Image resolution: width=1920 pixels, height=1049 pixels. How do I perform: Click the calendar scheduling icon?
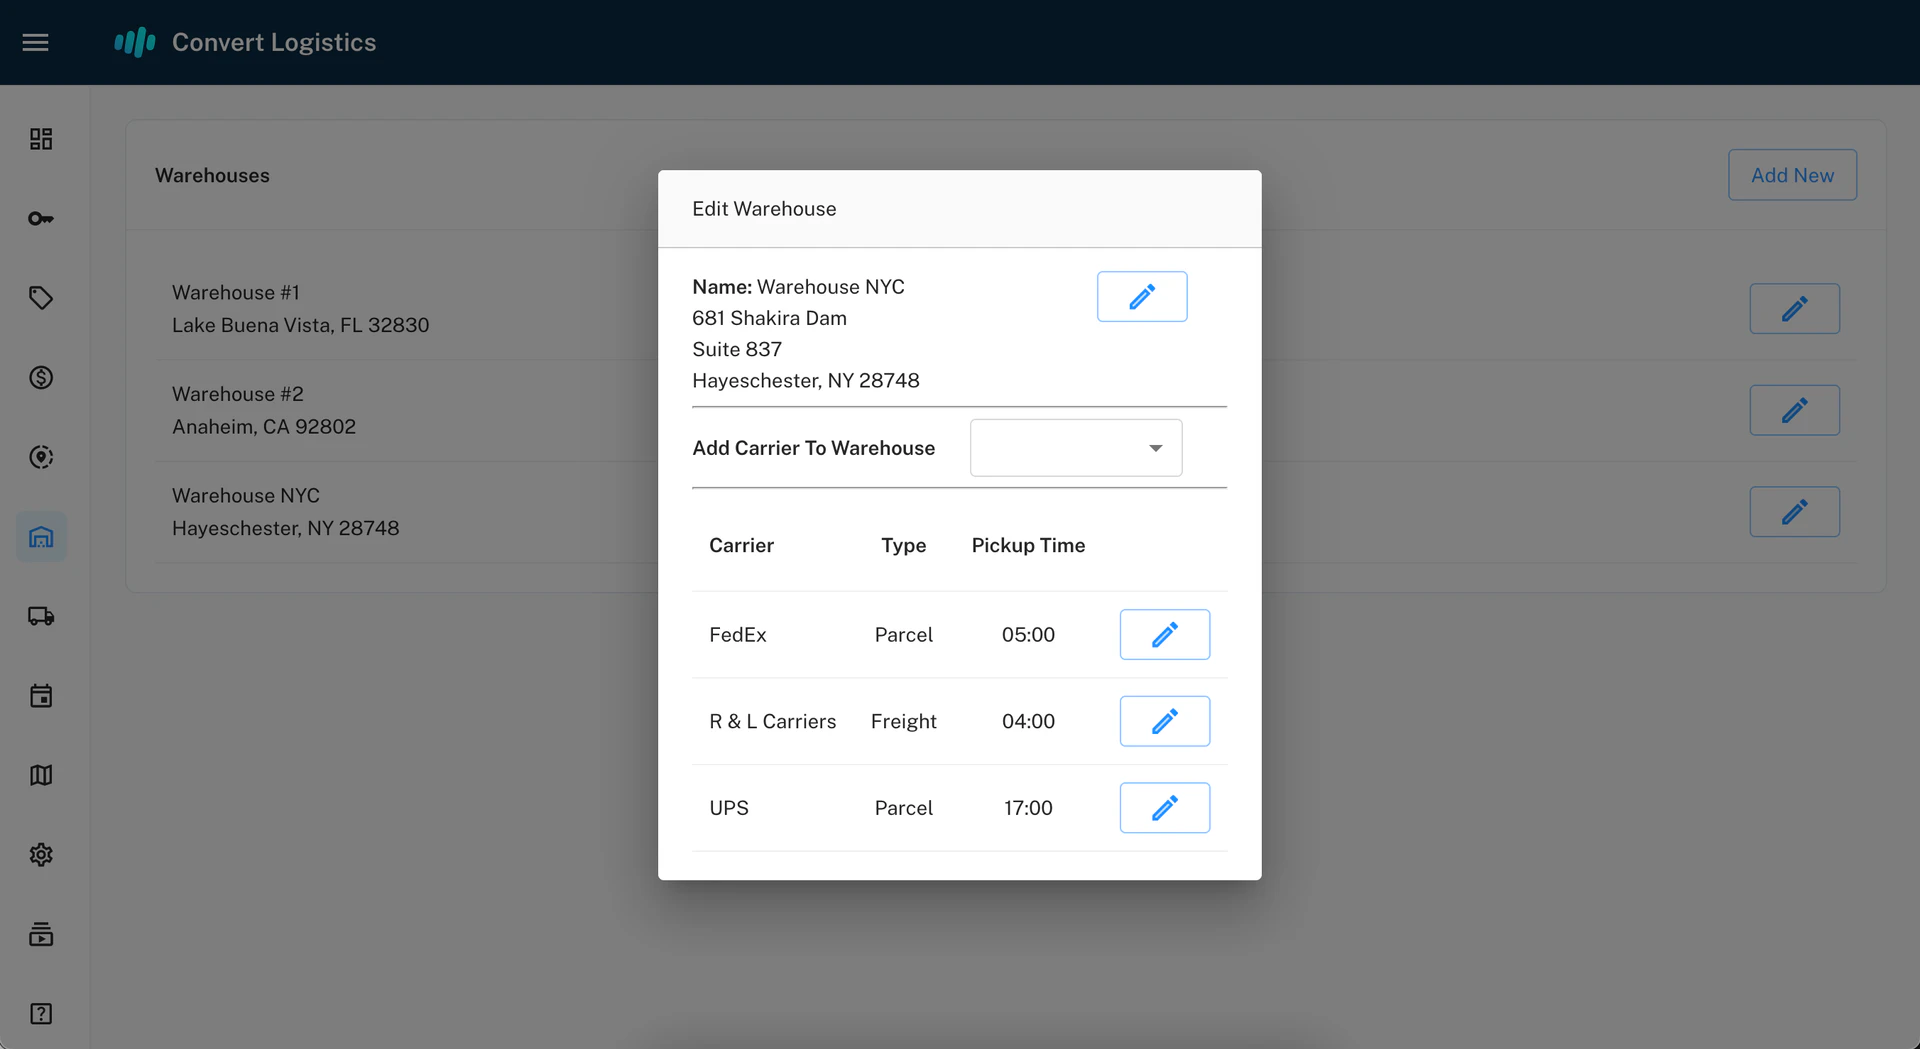pos(41,696)
